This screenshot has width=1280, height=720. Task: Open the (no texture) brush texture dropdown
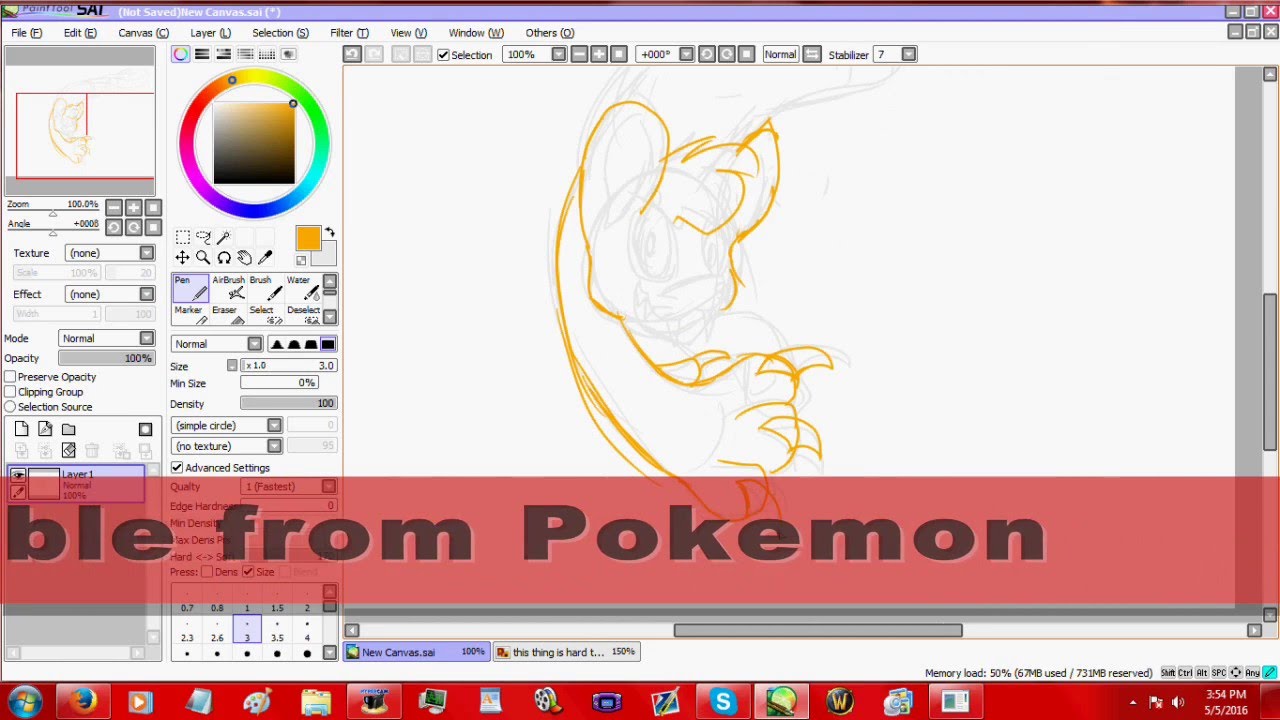(x=226, y=446)
